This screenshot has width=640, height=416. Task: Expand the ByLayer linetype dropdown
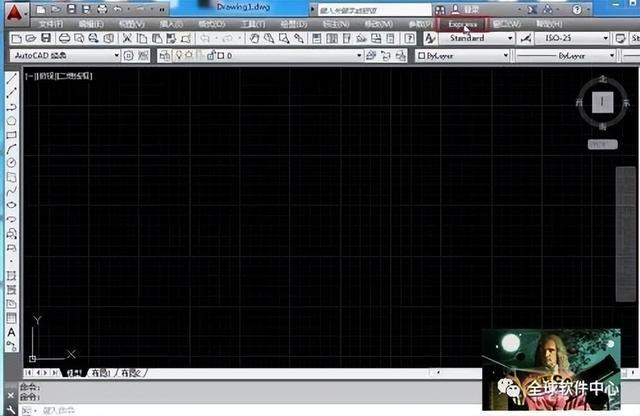[x=612, y=56]
